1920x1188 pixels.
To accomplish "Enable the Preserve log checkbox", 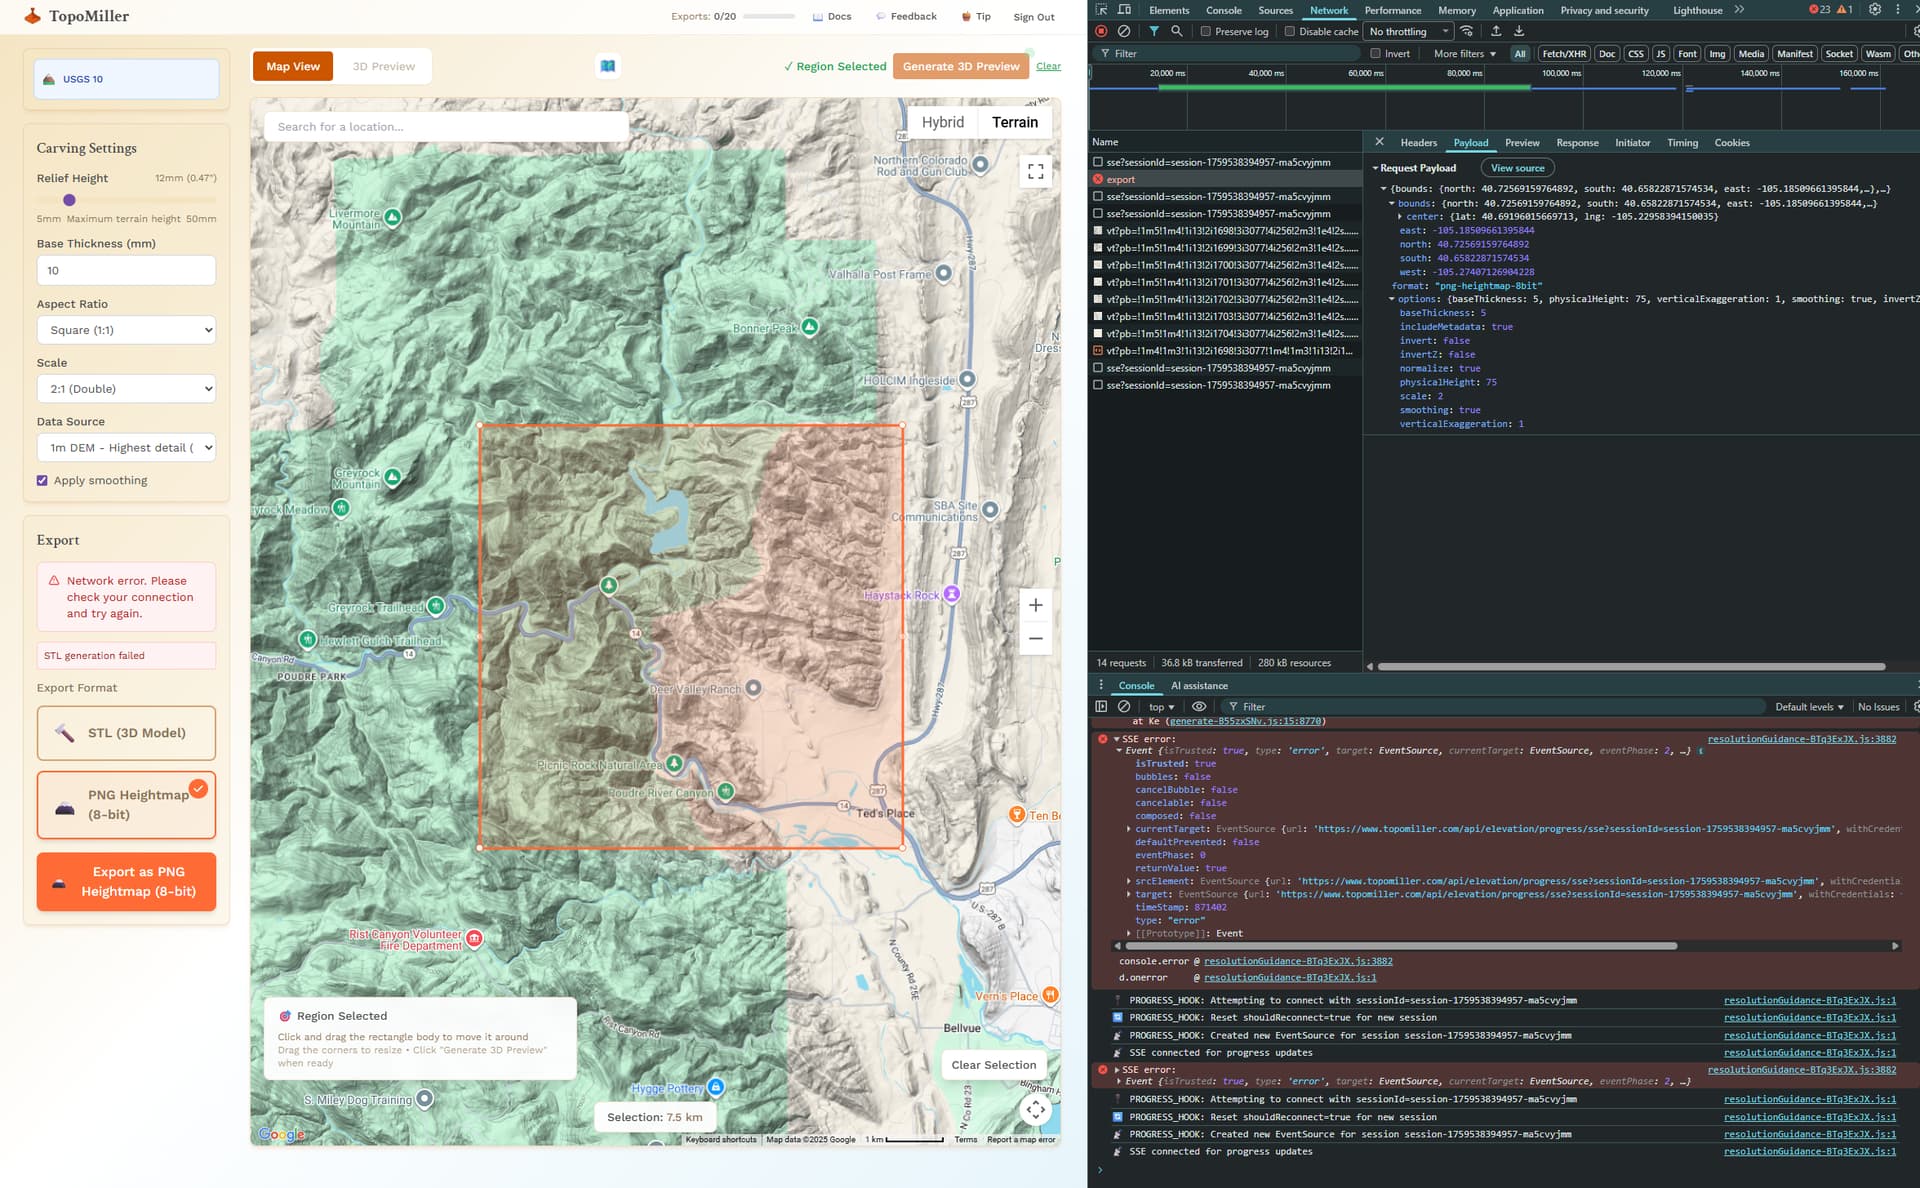I will click(1205, 32).
